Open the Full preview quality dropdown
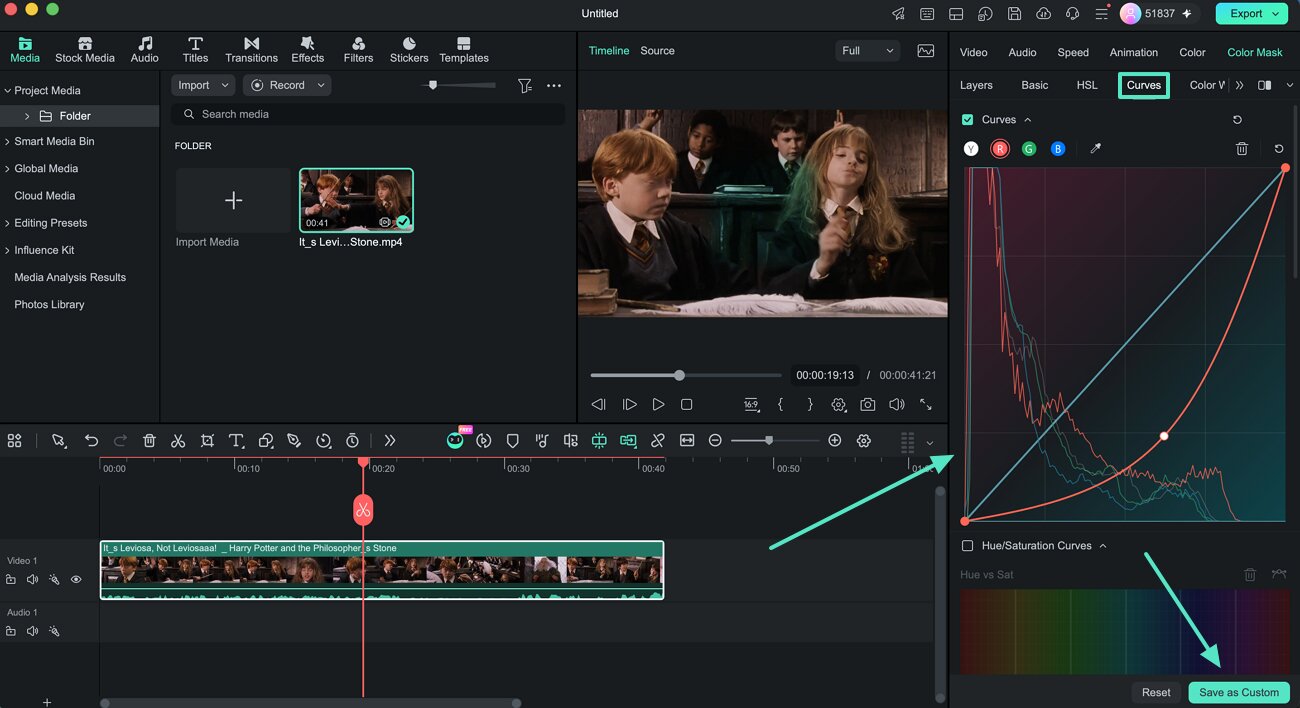Viewport: 1300px width, 708px height. click(x=867, y=51)
